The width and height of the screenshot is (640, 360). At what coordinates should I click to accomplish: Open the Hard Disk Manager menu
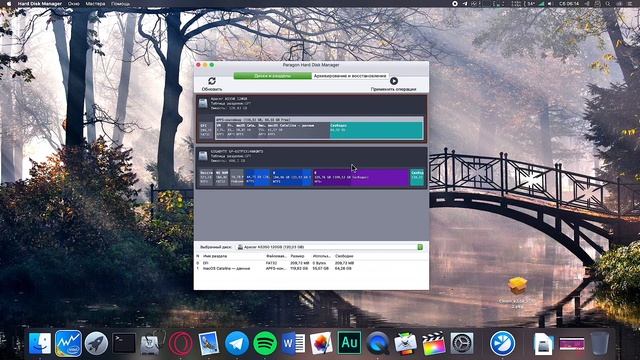40,4
